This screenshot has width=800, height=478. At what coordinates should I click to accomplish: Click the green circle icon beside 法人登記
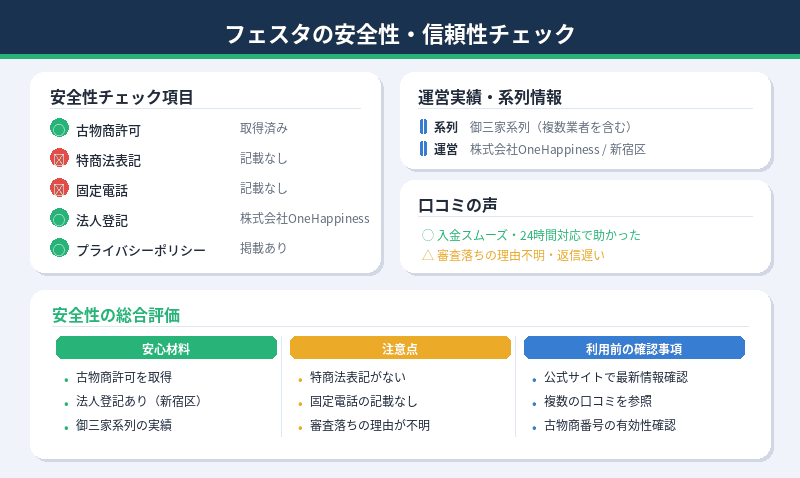pos(59,218)
